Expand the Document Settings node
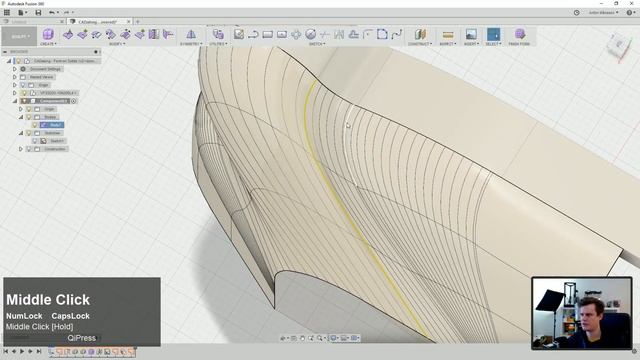This screenshot has height=360, width=640. click(15, 69)
